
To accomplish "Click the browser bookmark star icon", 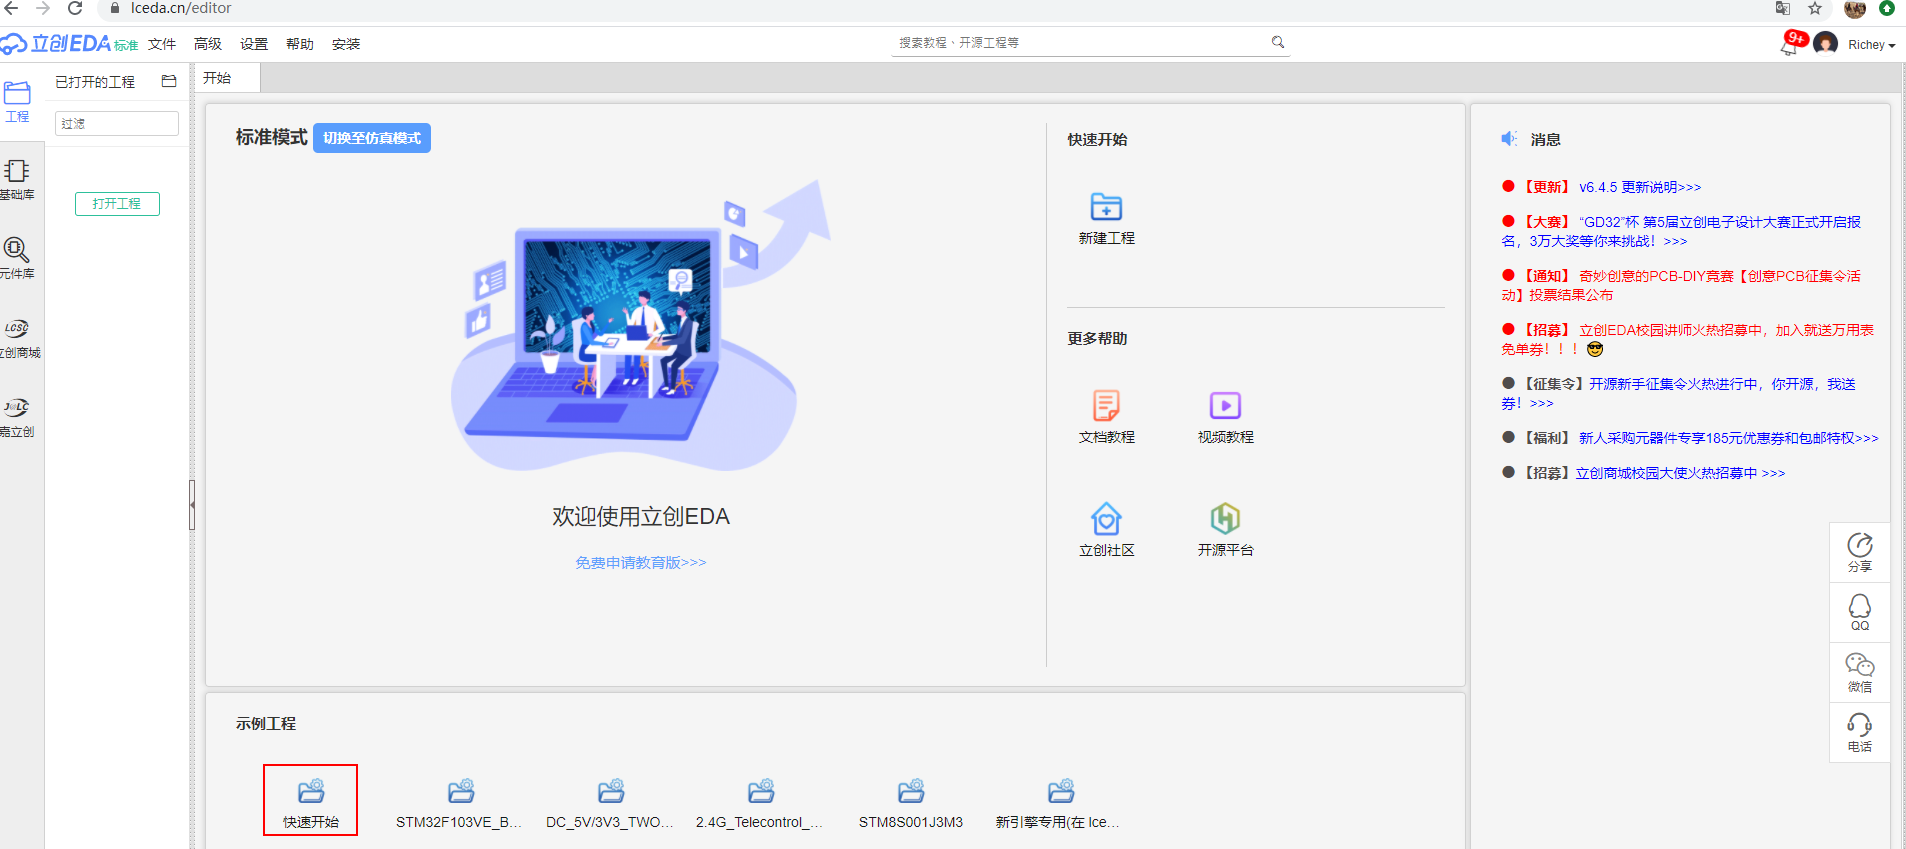I will point(1815,8).
